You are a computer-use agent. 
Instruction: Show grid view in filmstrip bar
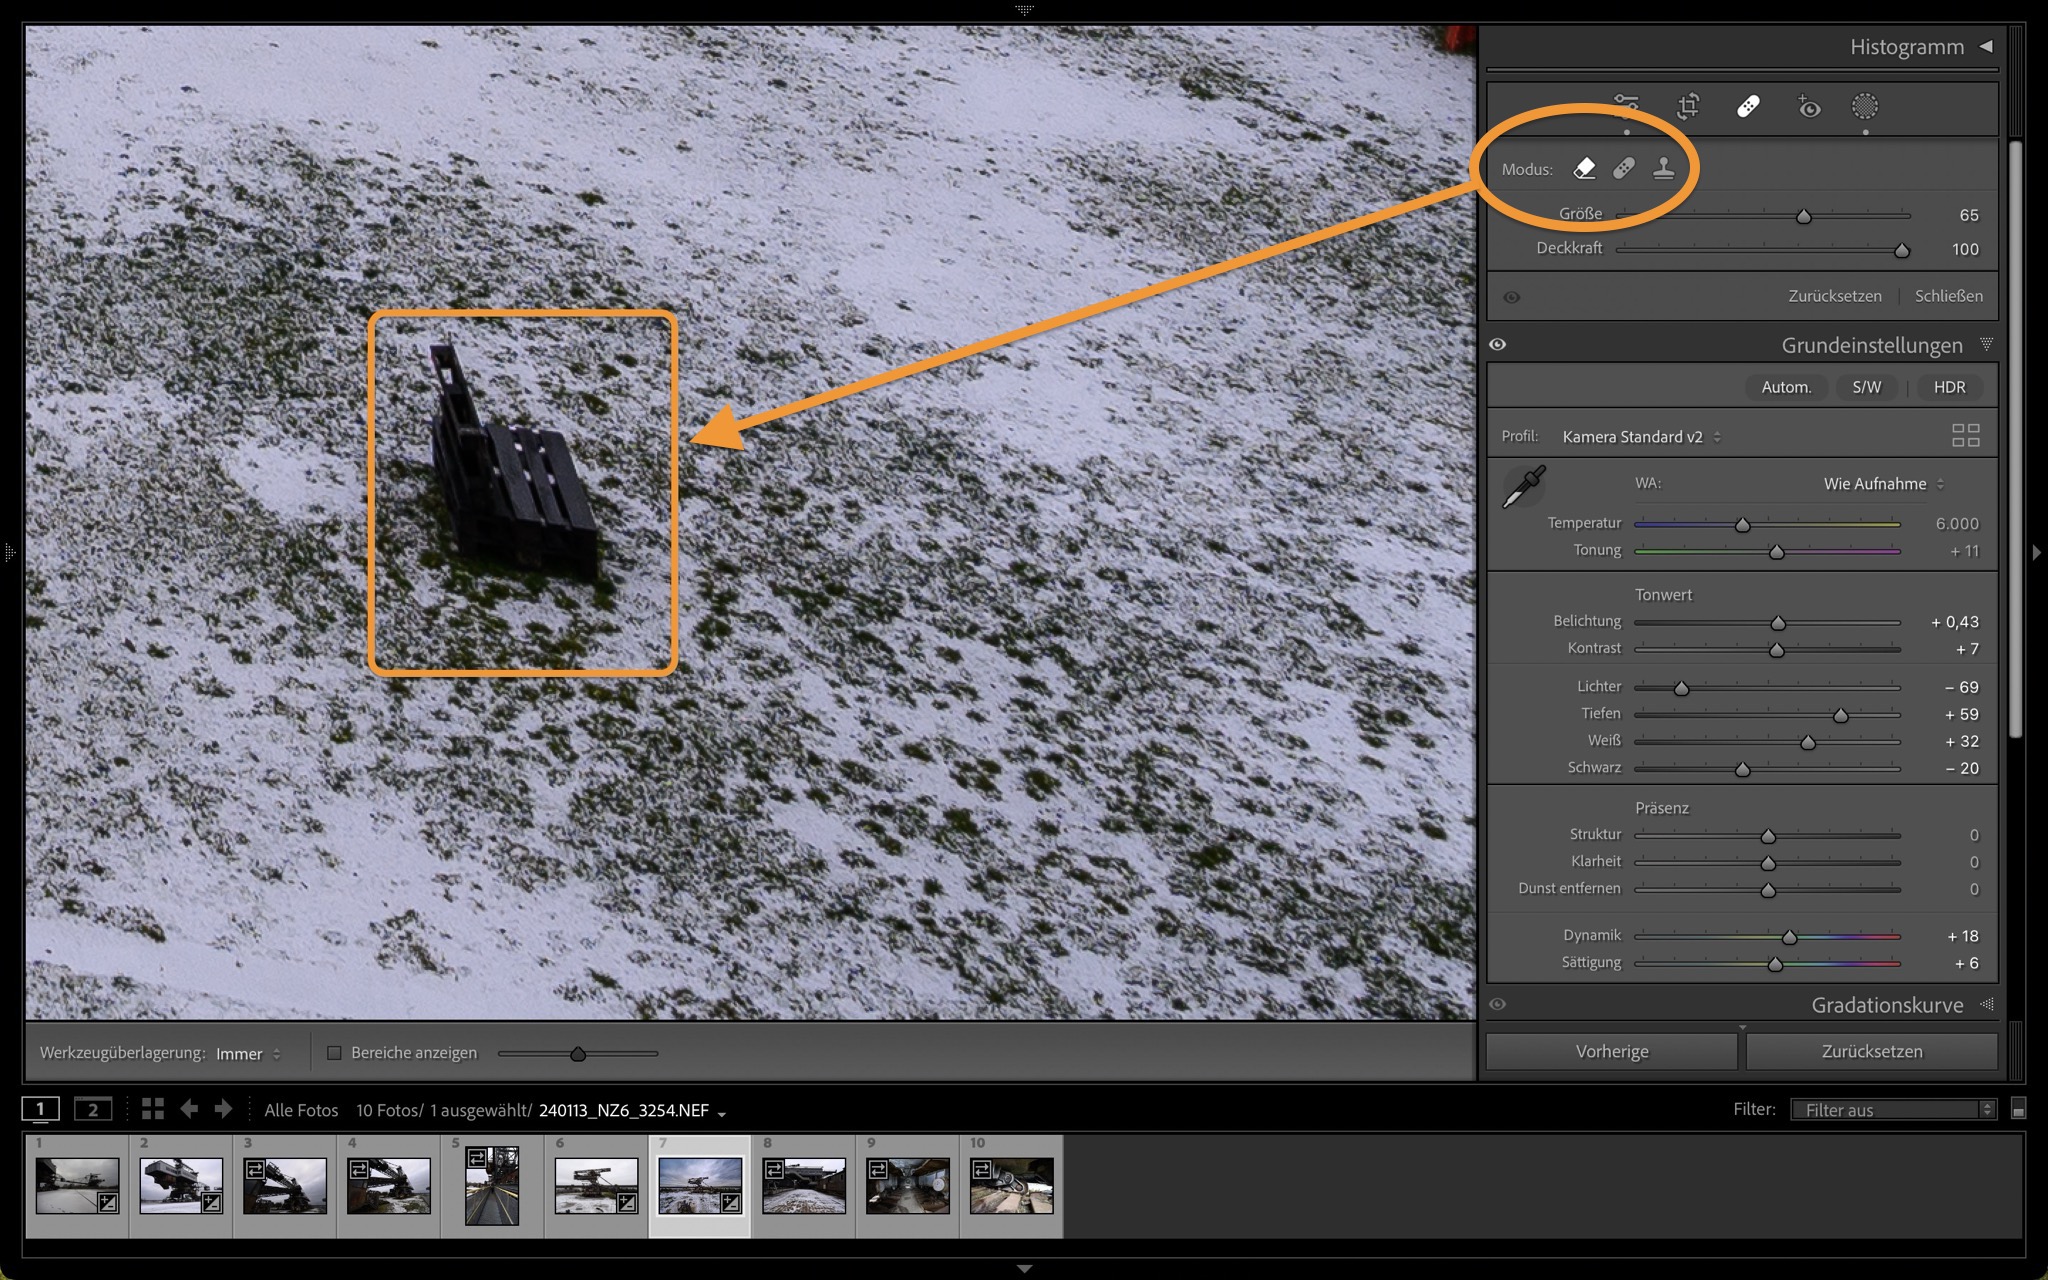point(152,1109)
